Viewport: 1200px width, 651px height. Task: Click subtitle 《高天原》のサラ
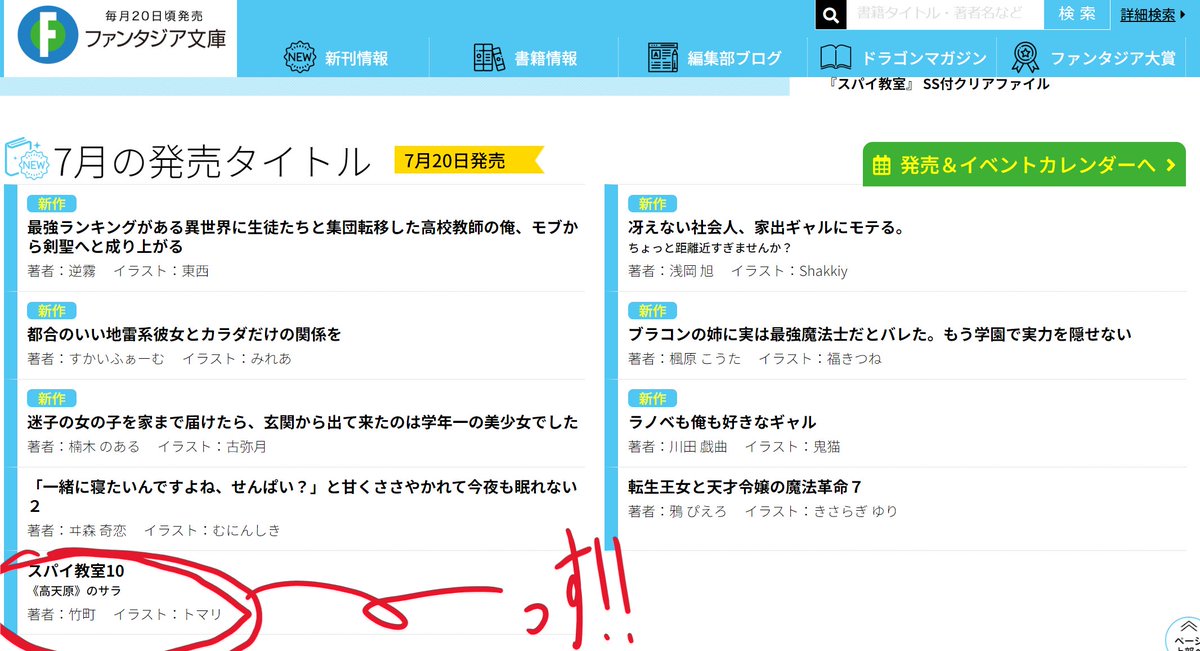[74, 590]
